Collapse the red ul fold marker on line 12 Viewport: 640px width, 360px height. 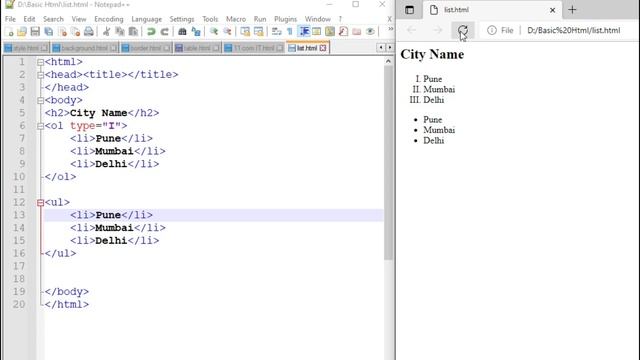(x=40, y=203)
